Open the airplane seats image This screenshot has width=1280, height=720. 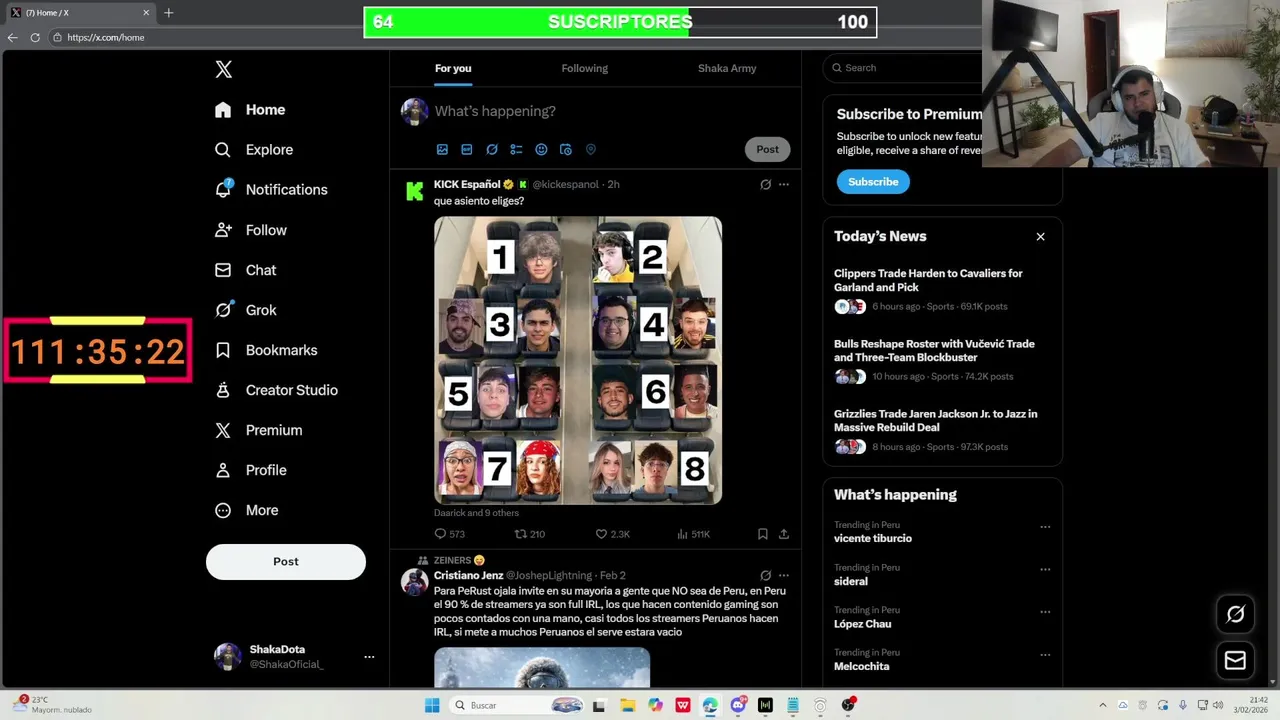click(578, 360)
